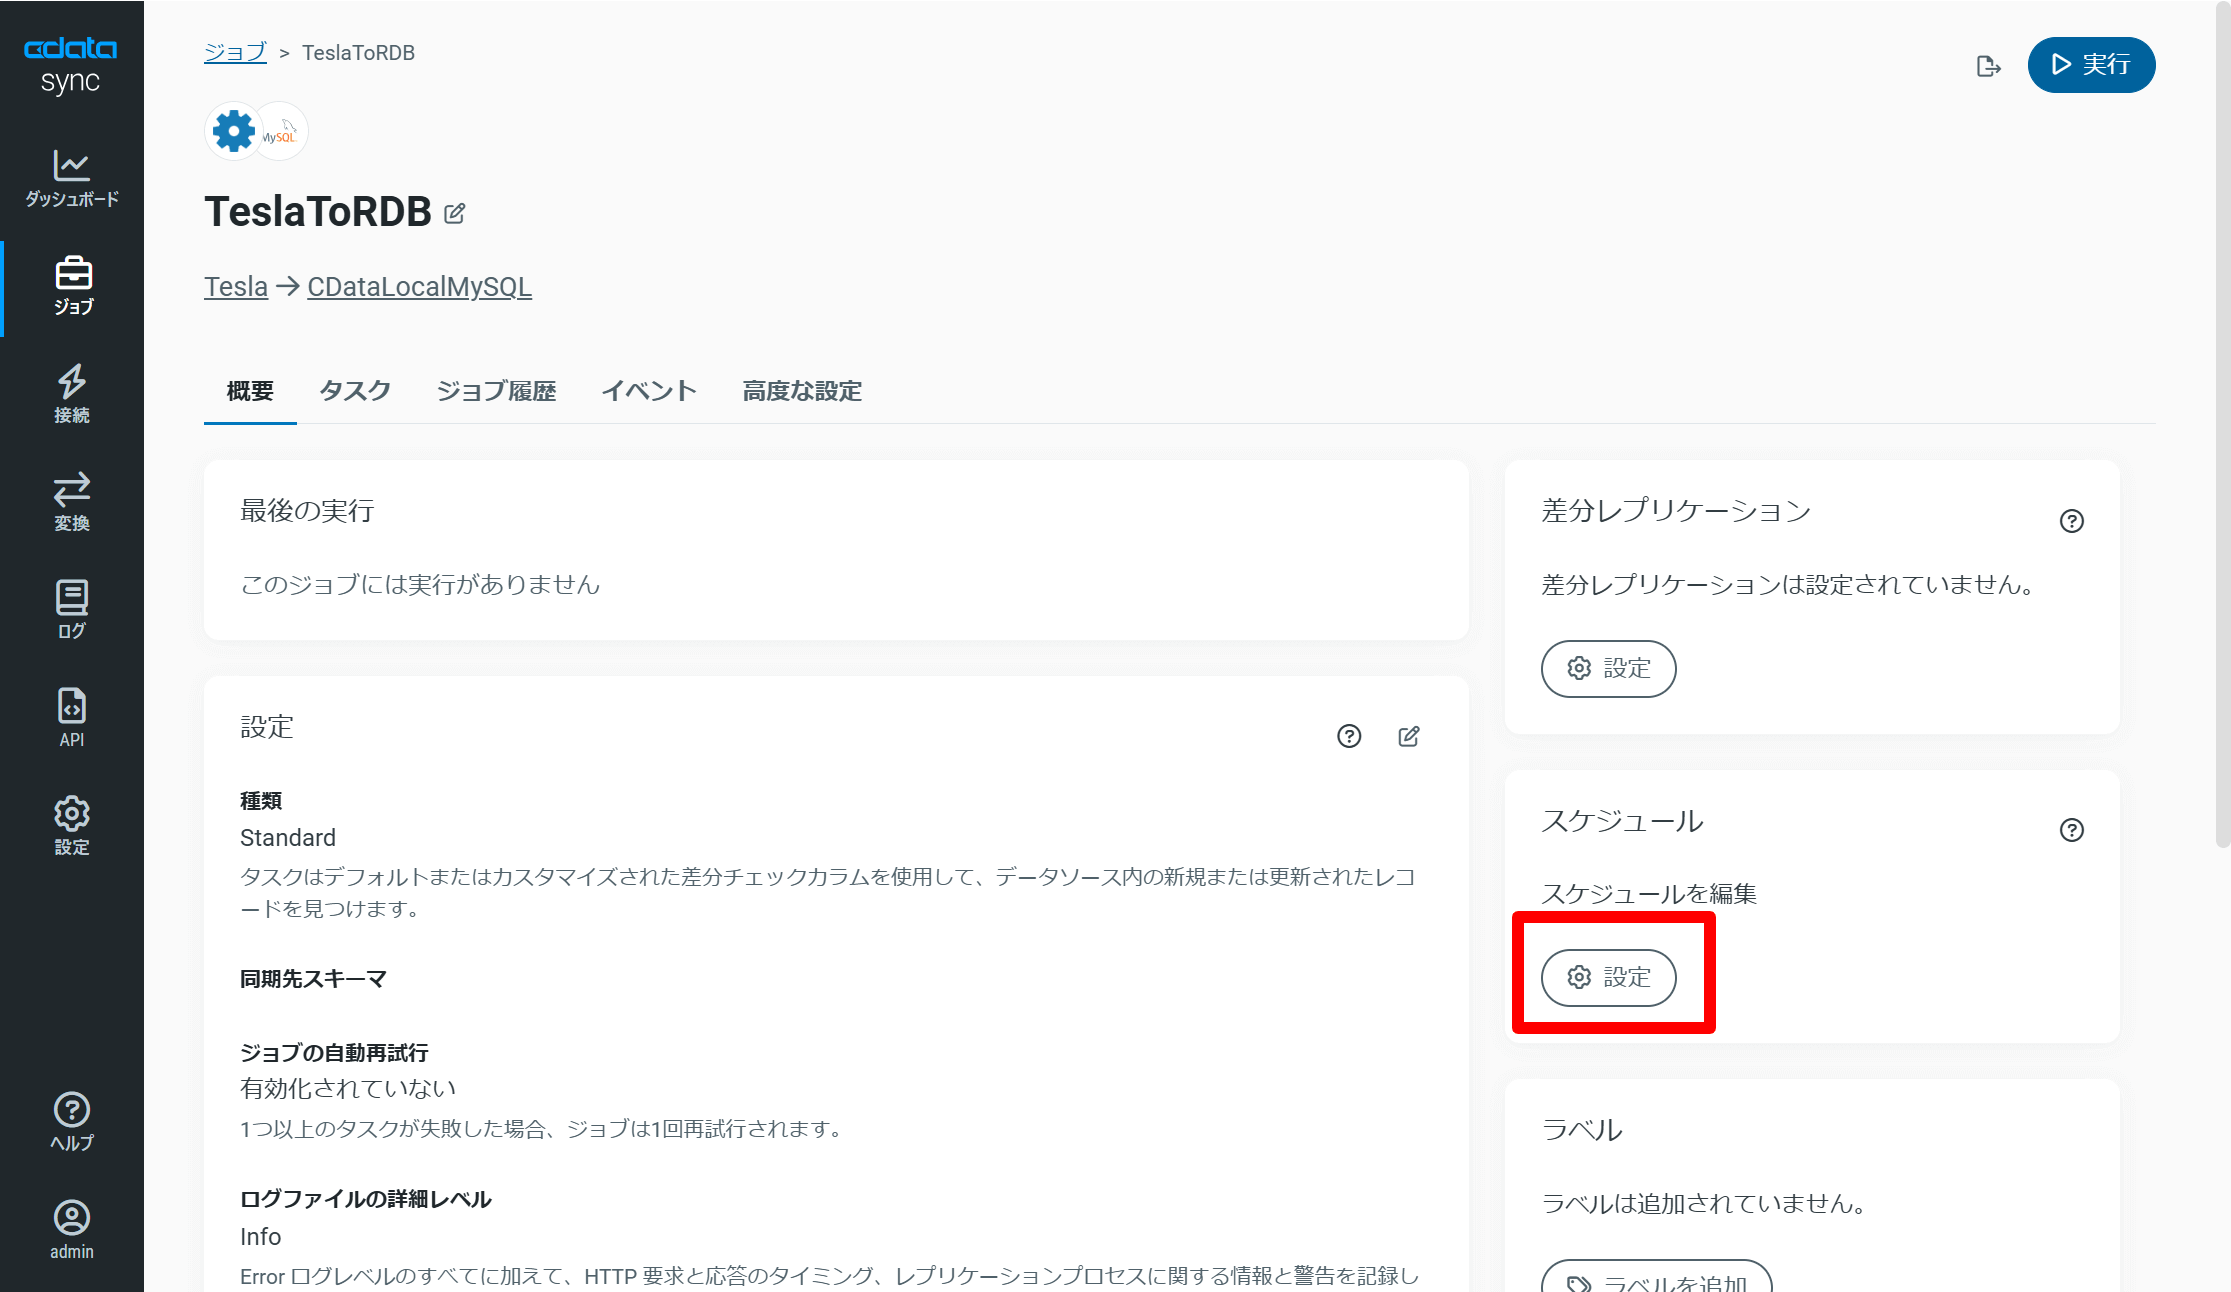
Task: Click the ジョブ breadcrumb link
Action: click(x=235, y=52)
